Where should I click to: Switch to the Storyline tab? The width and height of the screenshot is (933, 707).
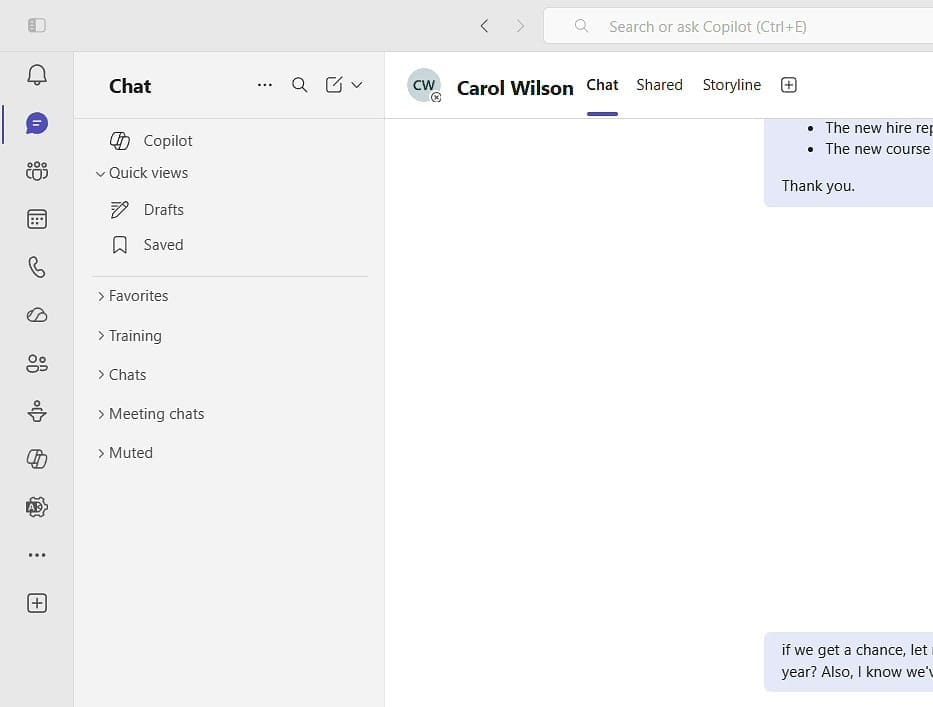[732, 85]
